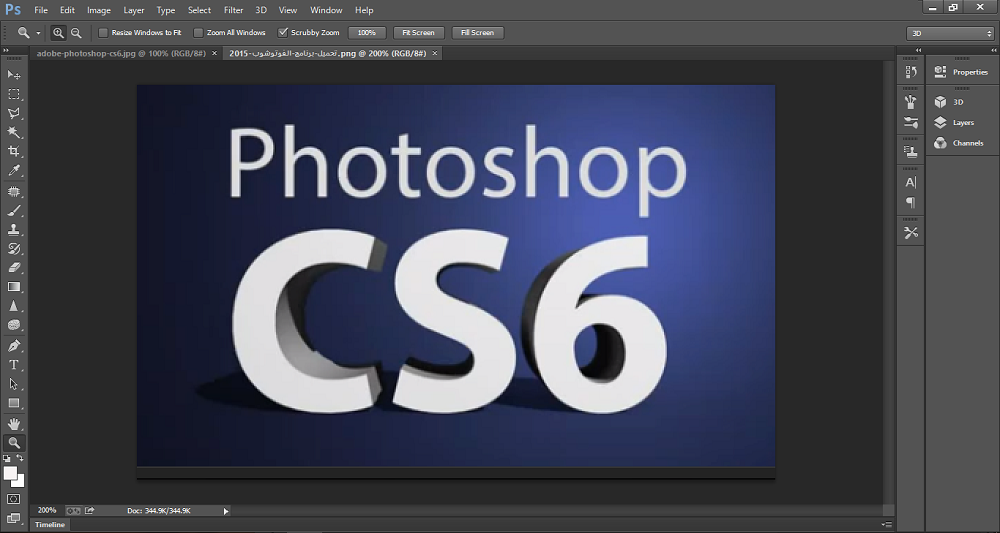The height and width of the screenshot is (533, 1000).
Task: Open the Properties panel
Action: 962,72
